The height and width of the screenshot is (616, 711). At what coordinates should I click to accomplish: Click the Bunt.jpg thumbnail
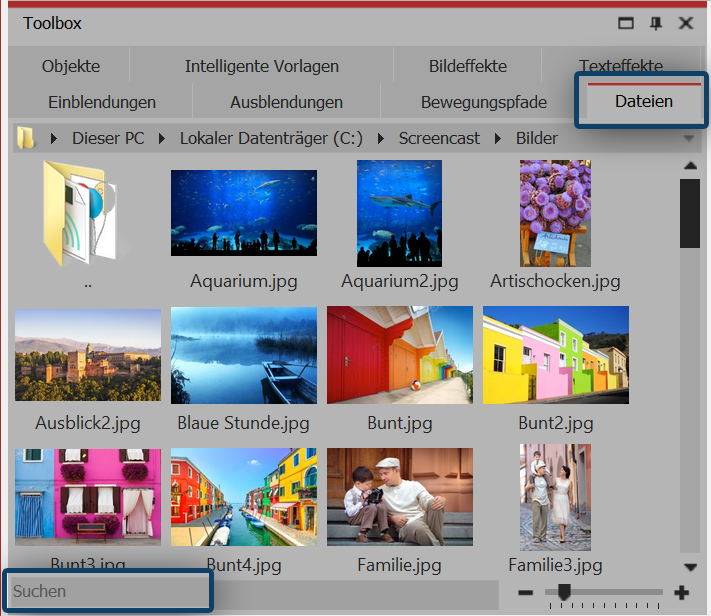coord(399,355)
